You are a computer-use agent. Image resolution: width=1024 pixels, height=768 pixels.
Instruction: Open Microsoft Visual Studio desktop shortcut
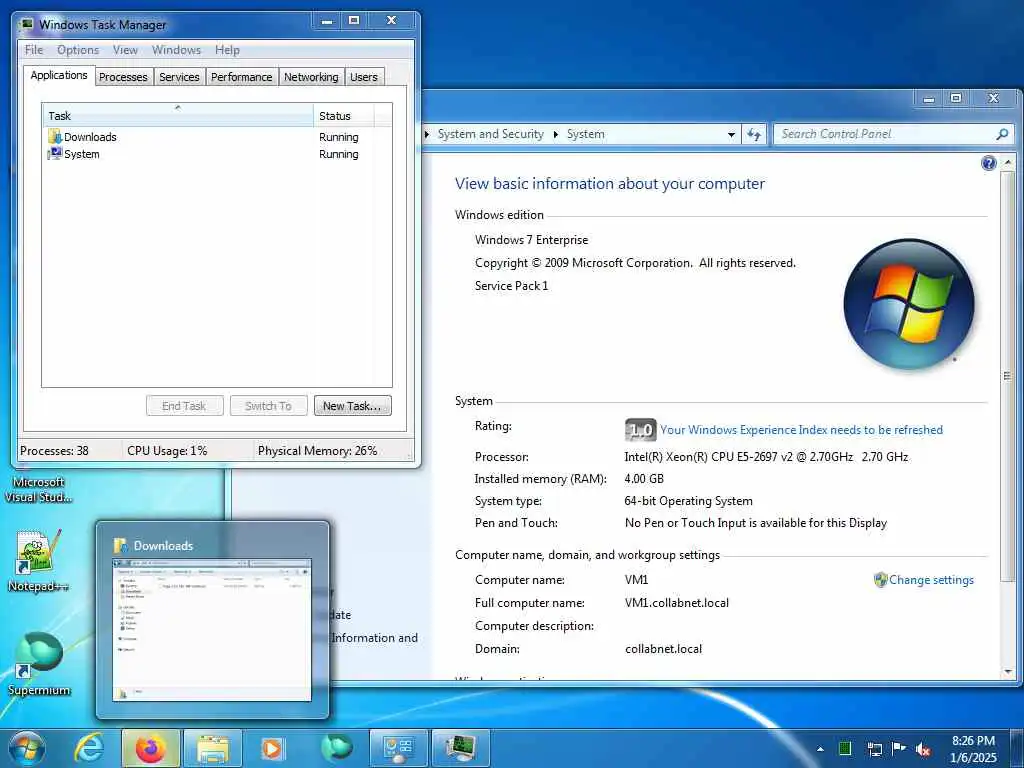pyautogui.click(x=39, y=489)
